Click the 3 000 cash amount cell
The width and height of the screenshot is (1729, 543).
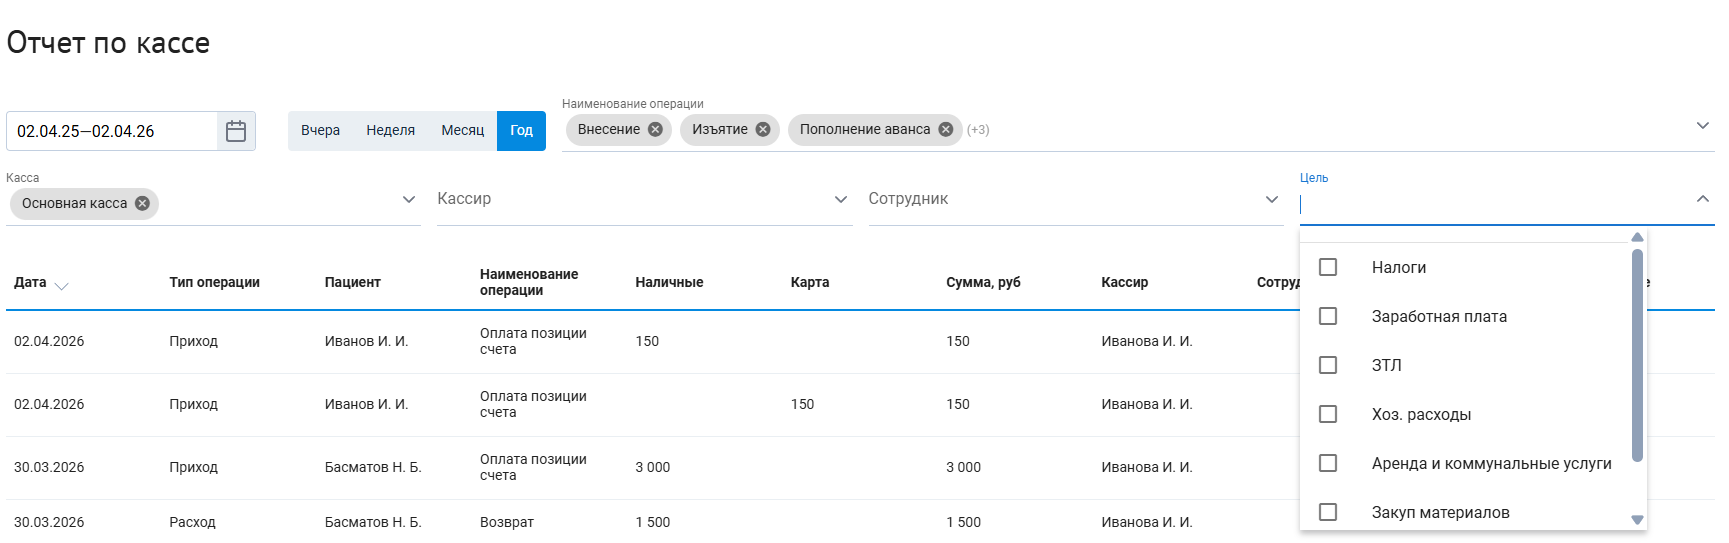(x=653, y=467)
